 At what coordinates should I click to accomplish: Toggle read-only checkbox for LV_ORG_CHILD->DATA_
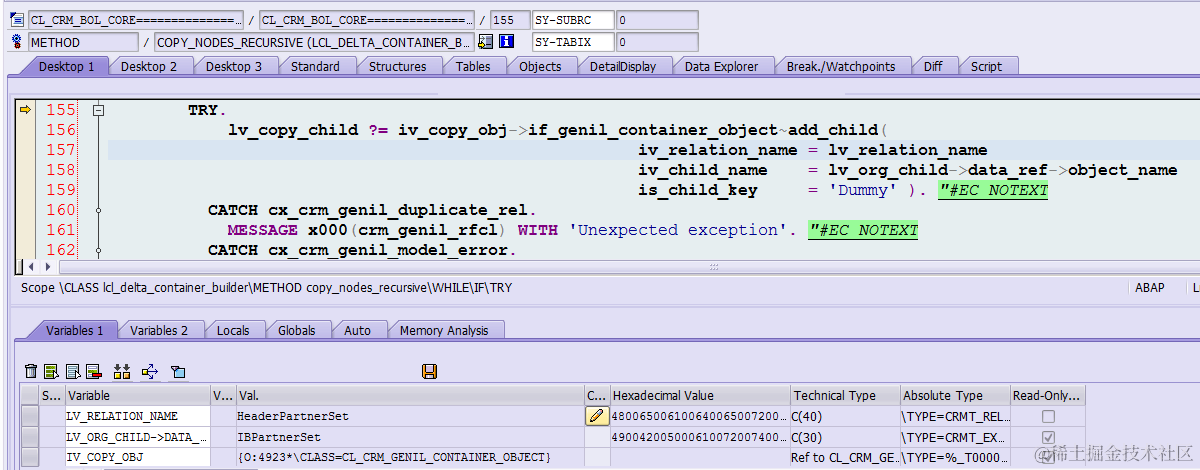[1048, 437]
